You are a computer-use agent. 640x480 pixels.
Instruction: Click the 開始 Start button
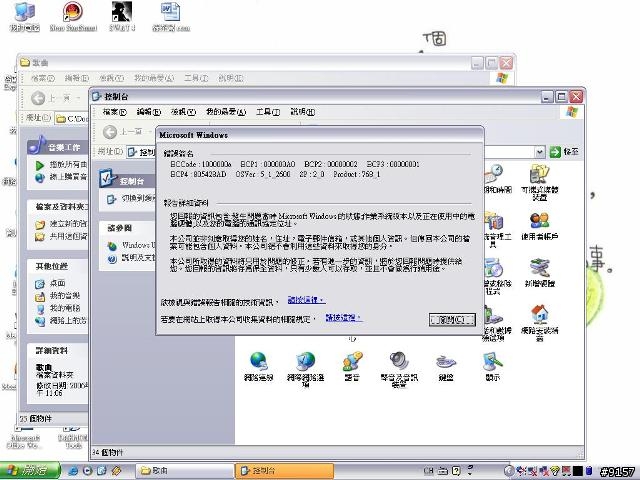(30, 471)
